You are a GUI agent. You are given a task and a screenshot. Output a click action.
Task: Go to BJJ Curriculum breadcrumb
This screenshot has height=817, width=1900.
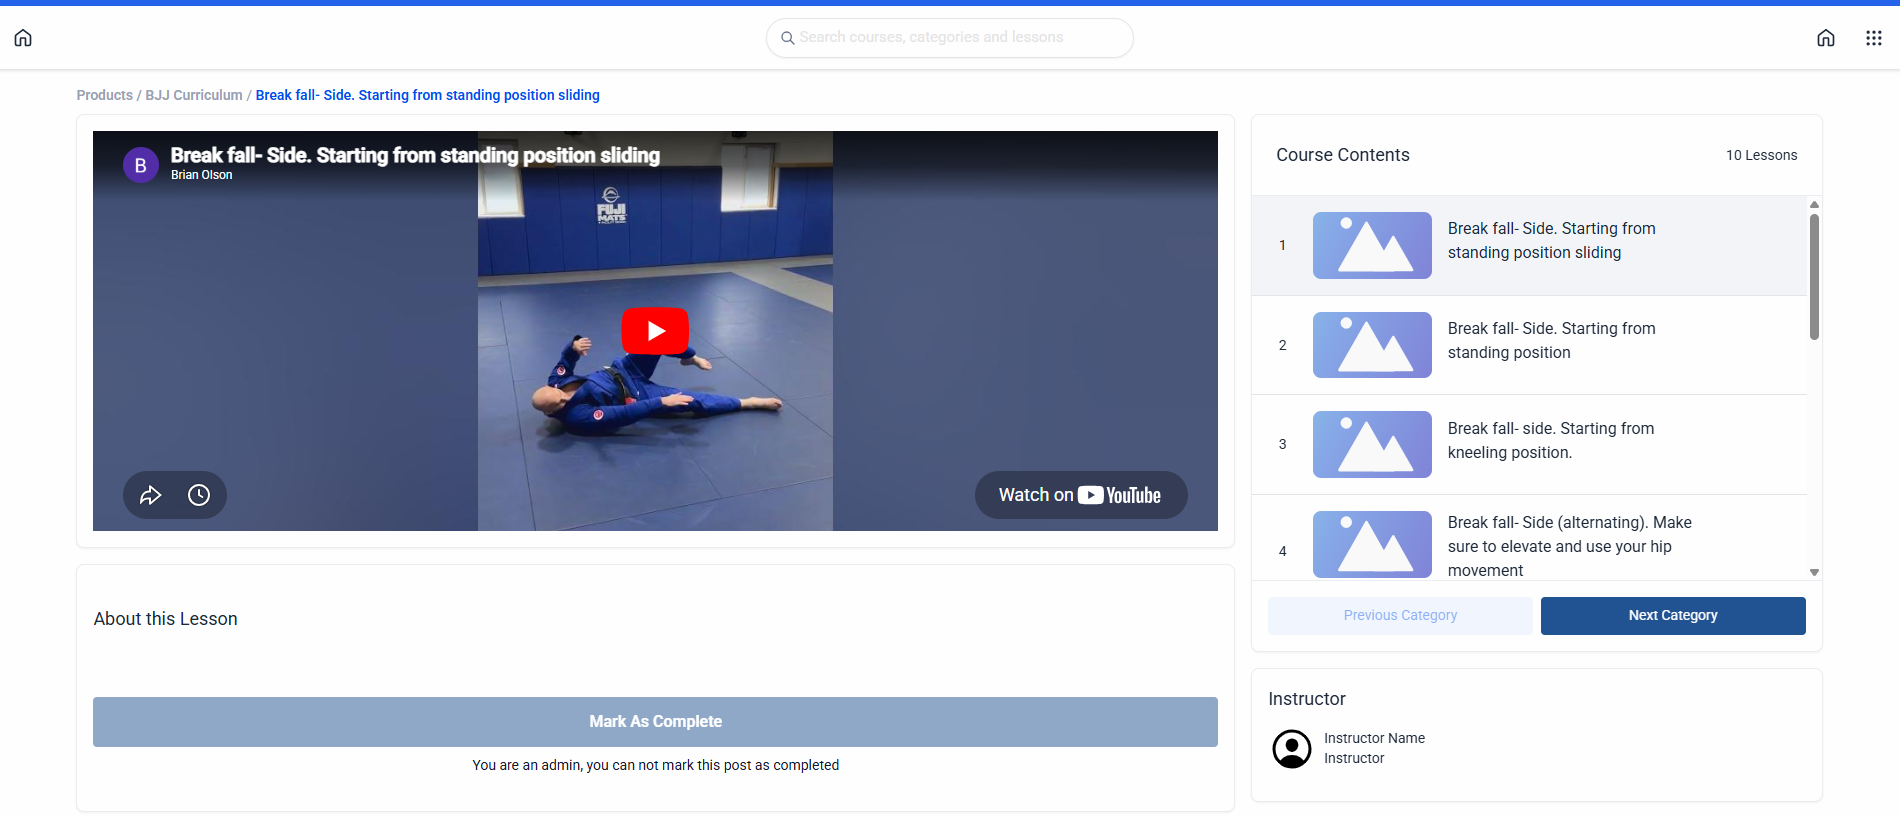pos(194,95)
